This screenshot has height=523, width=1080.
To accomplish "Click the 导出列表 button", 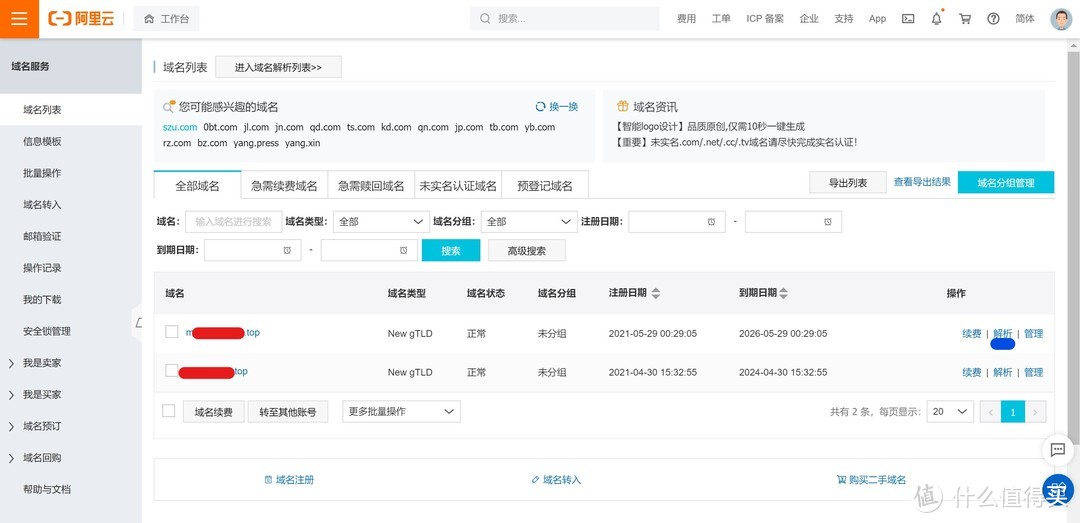I will pyautogui.click(x=848, y=183).
